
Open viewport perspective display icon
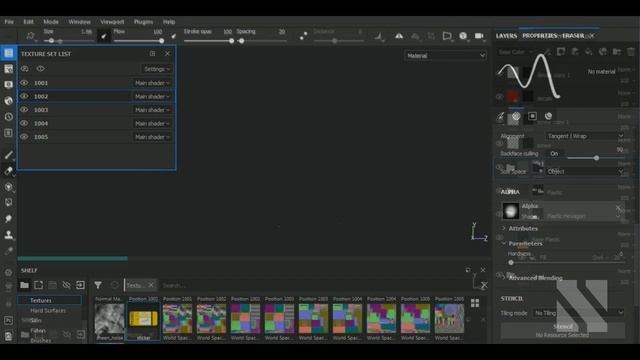click(447, 36)
